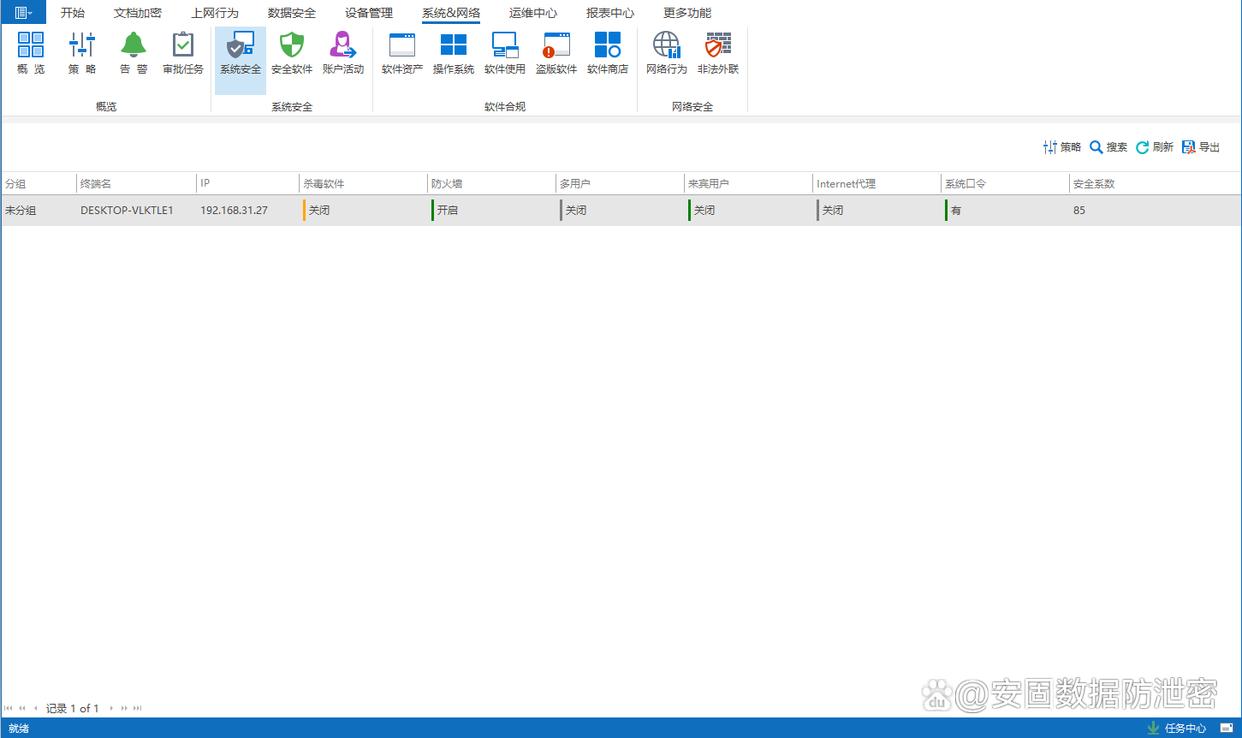Click the 策略 sliders icon in ribbon
1242x738 pixels.
[82, 53]
